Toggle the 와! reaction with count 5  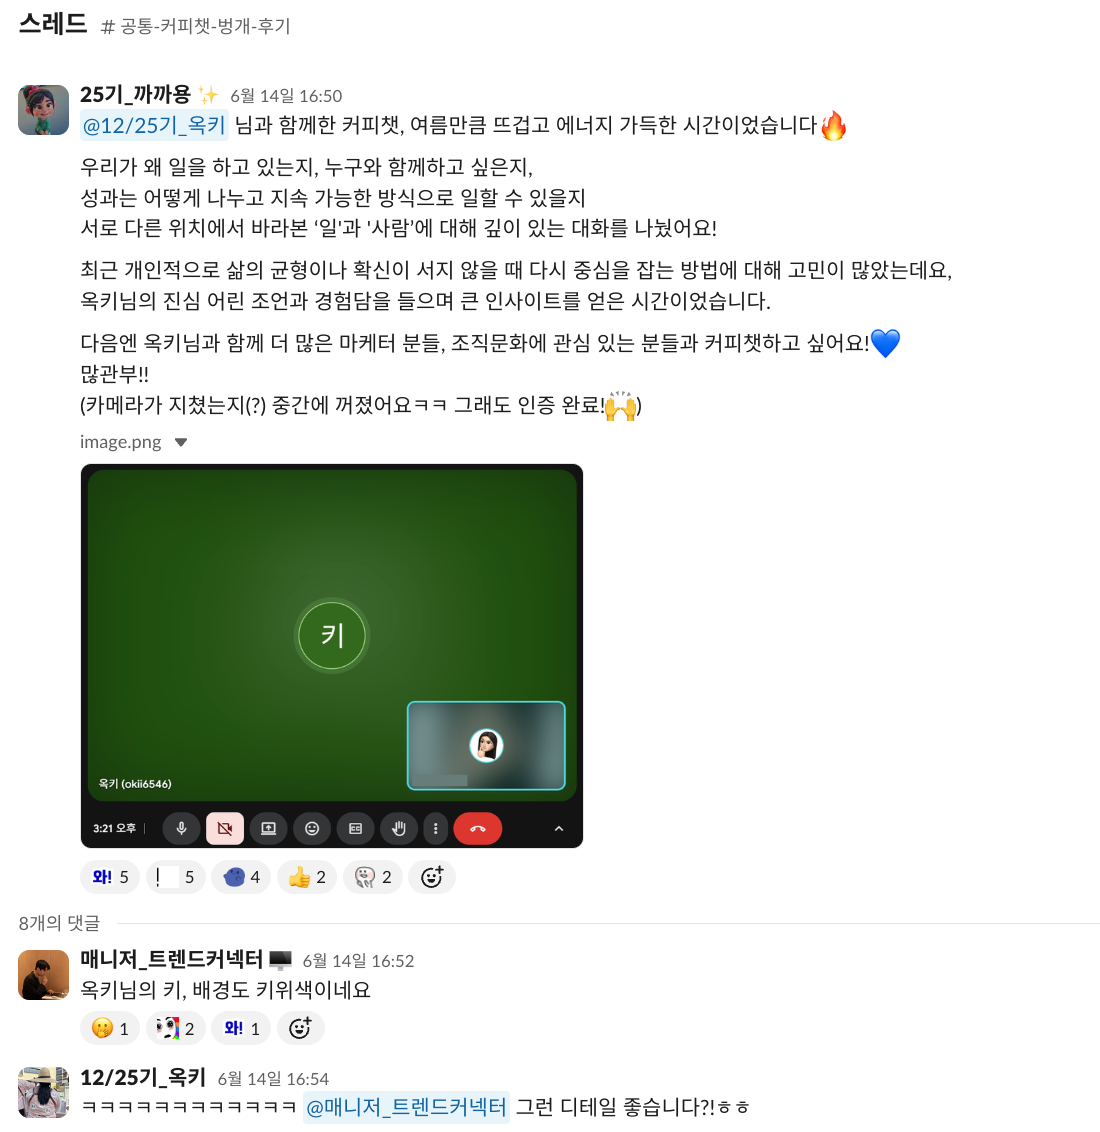(110, 877)
